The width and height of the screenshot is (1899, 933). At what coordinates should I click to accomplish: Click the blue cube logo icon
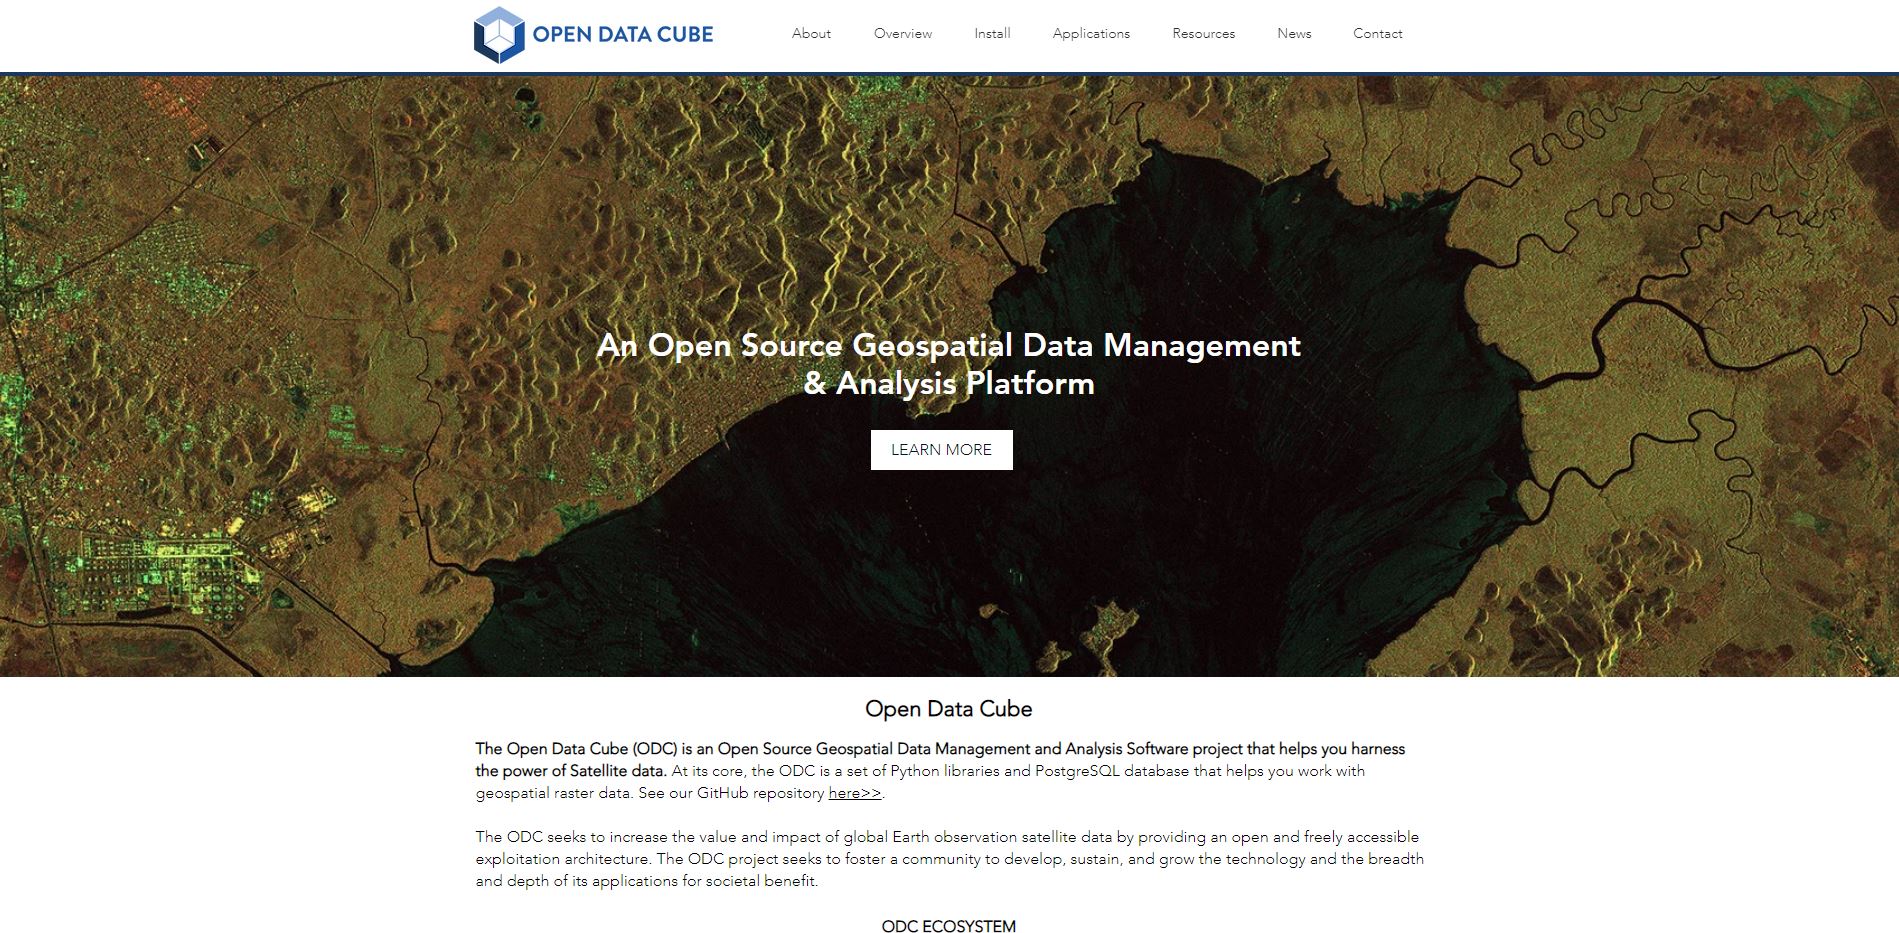(x=498, y=35)
